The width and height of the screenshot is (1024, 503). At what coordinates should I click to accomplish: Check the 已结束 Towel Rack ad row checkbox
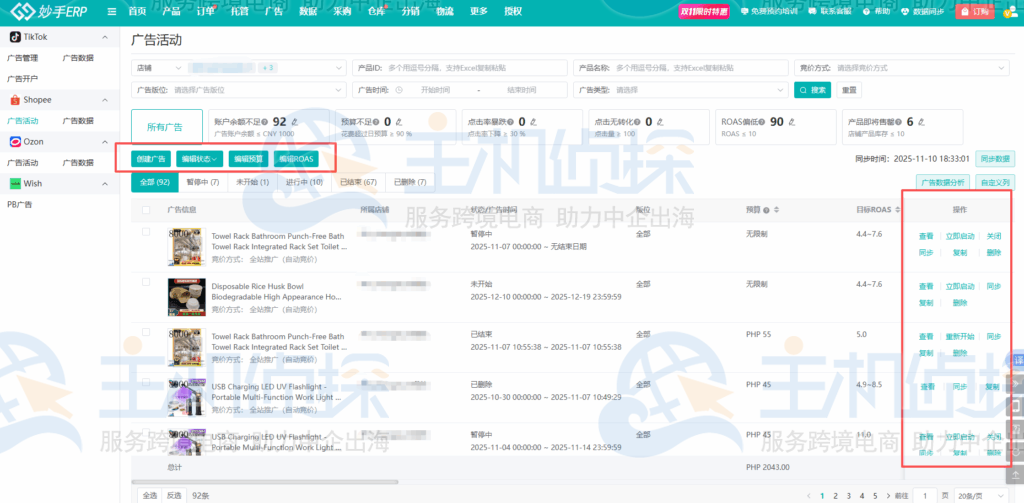pos(146,333)
